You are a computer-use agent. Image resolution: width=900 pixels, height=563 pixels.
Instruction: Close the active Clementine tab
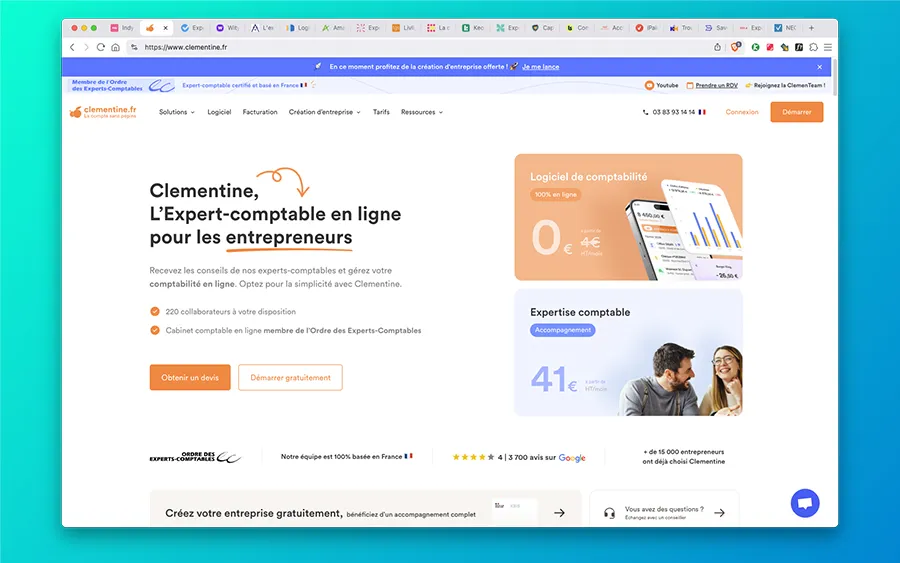165,28
